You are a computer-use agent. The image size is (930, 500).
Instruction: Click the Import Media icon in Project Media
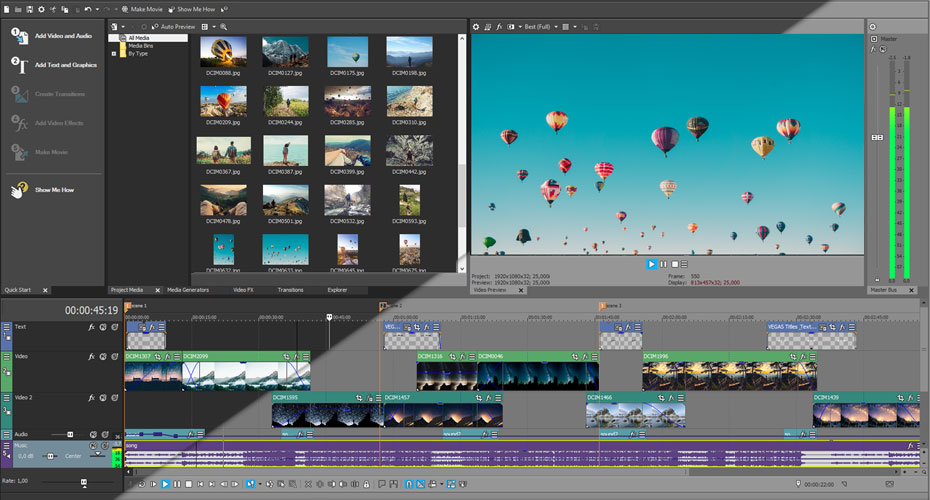[x=114, y=27]
